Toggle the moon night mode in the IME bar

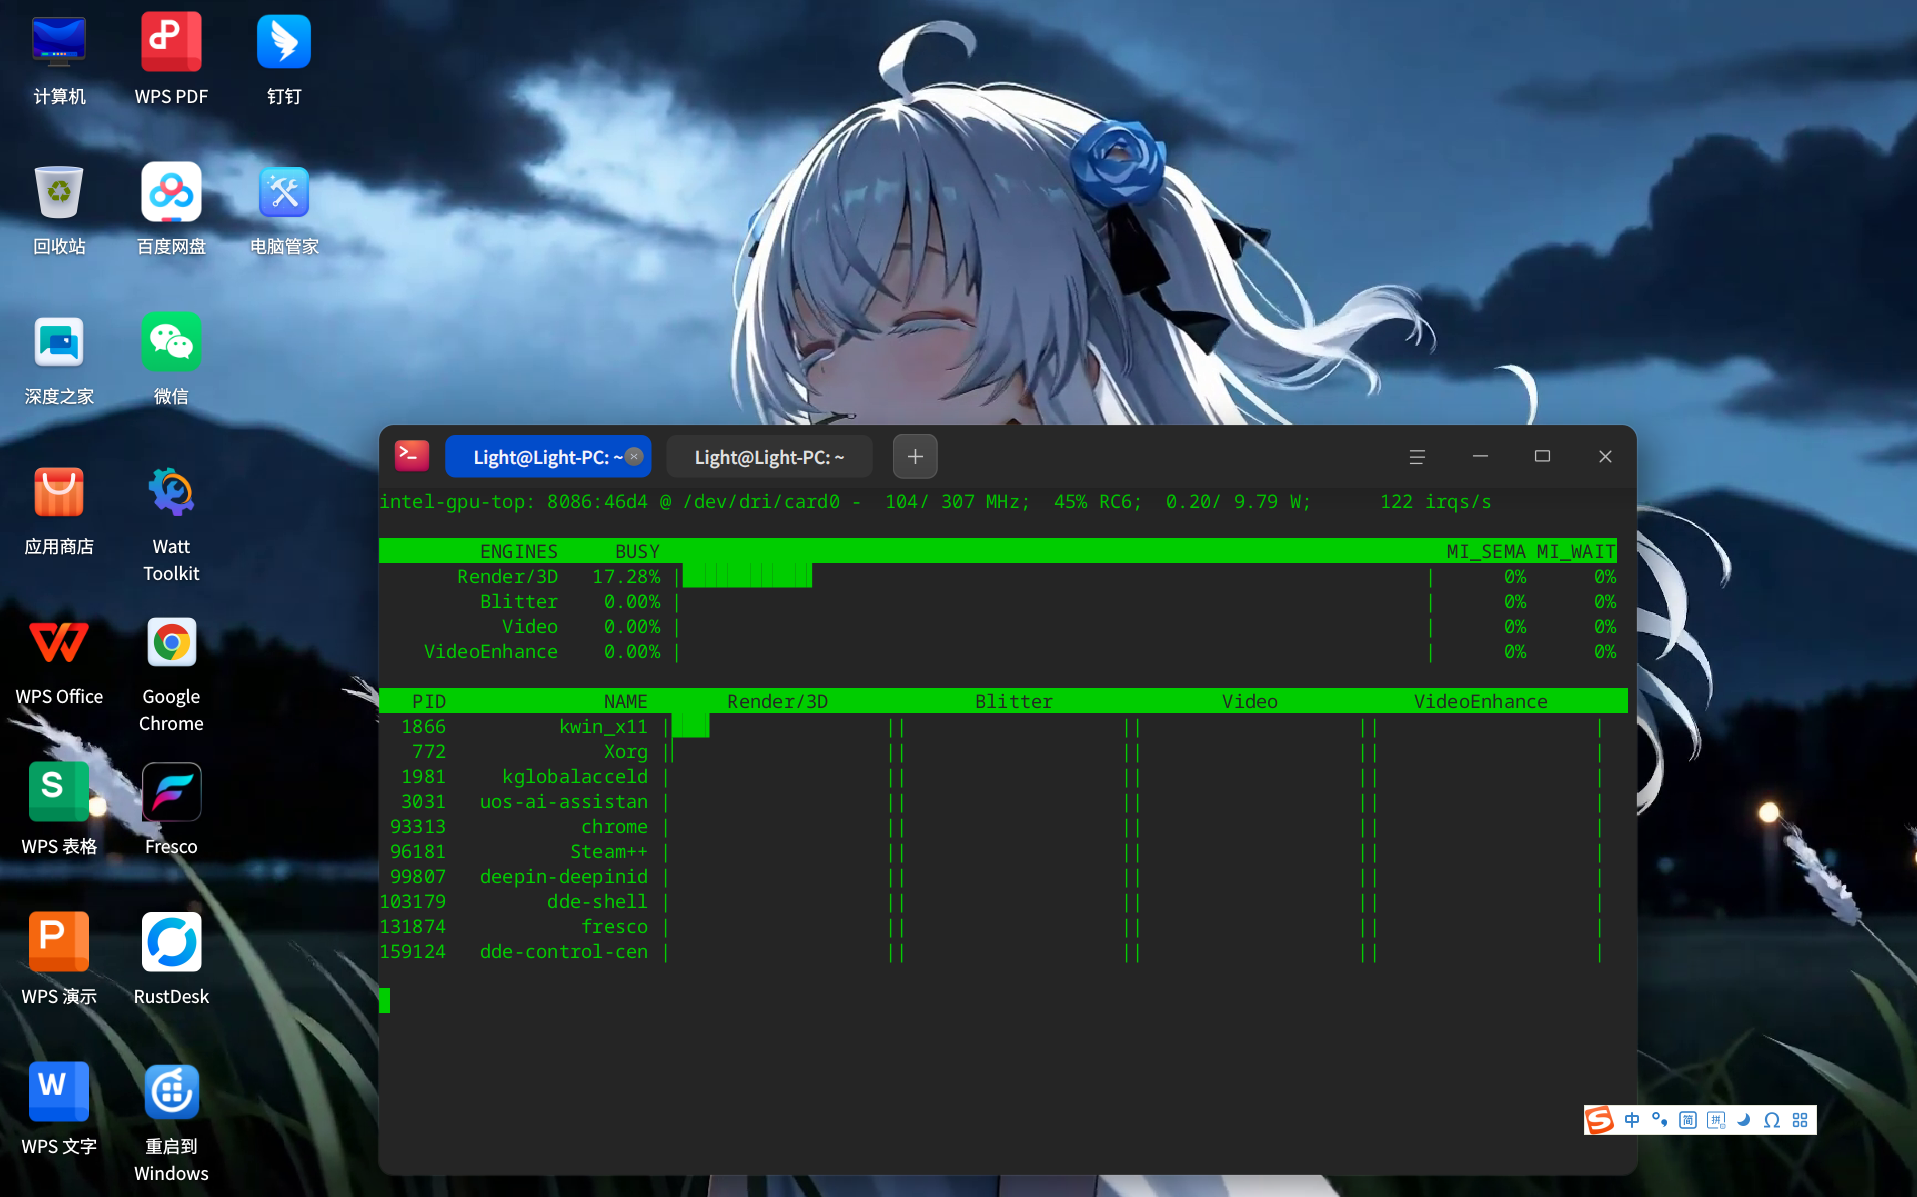click(x=1744, y=1120)
